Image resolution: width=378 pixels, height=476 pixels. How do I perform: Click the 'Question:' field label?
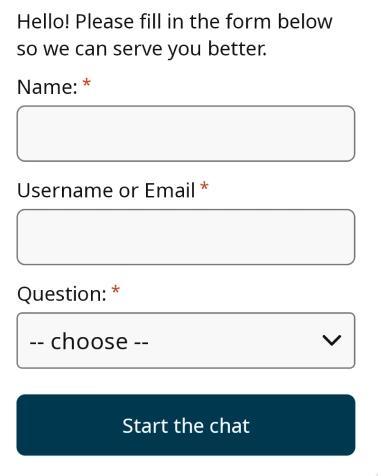62,295
